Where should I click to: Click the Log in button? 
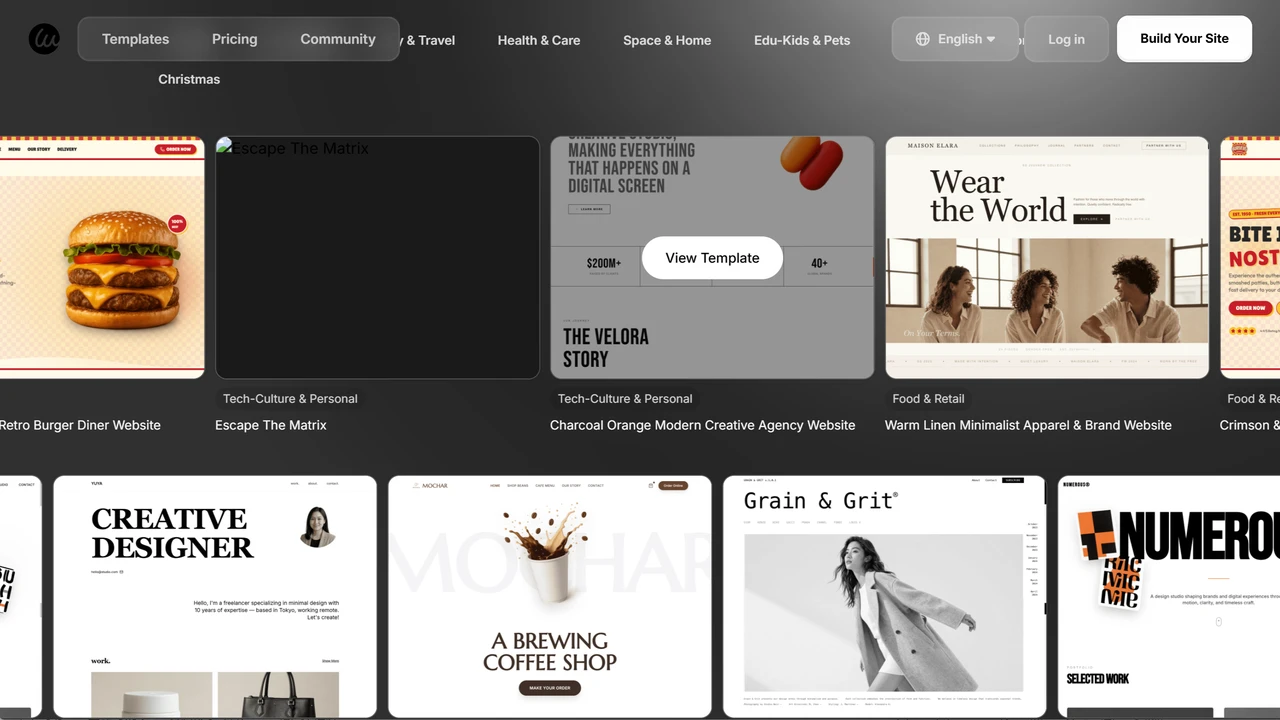point(1066,39)
